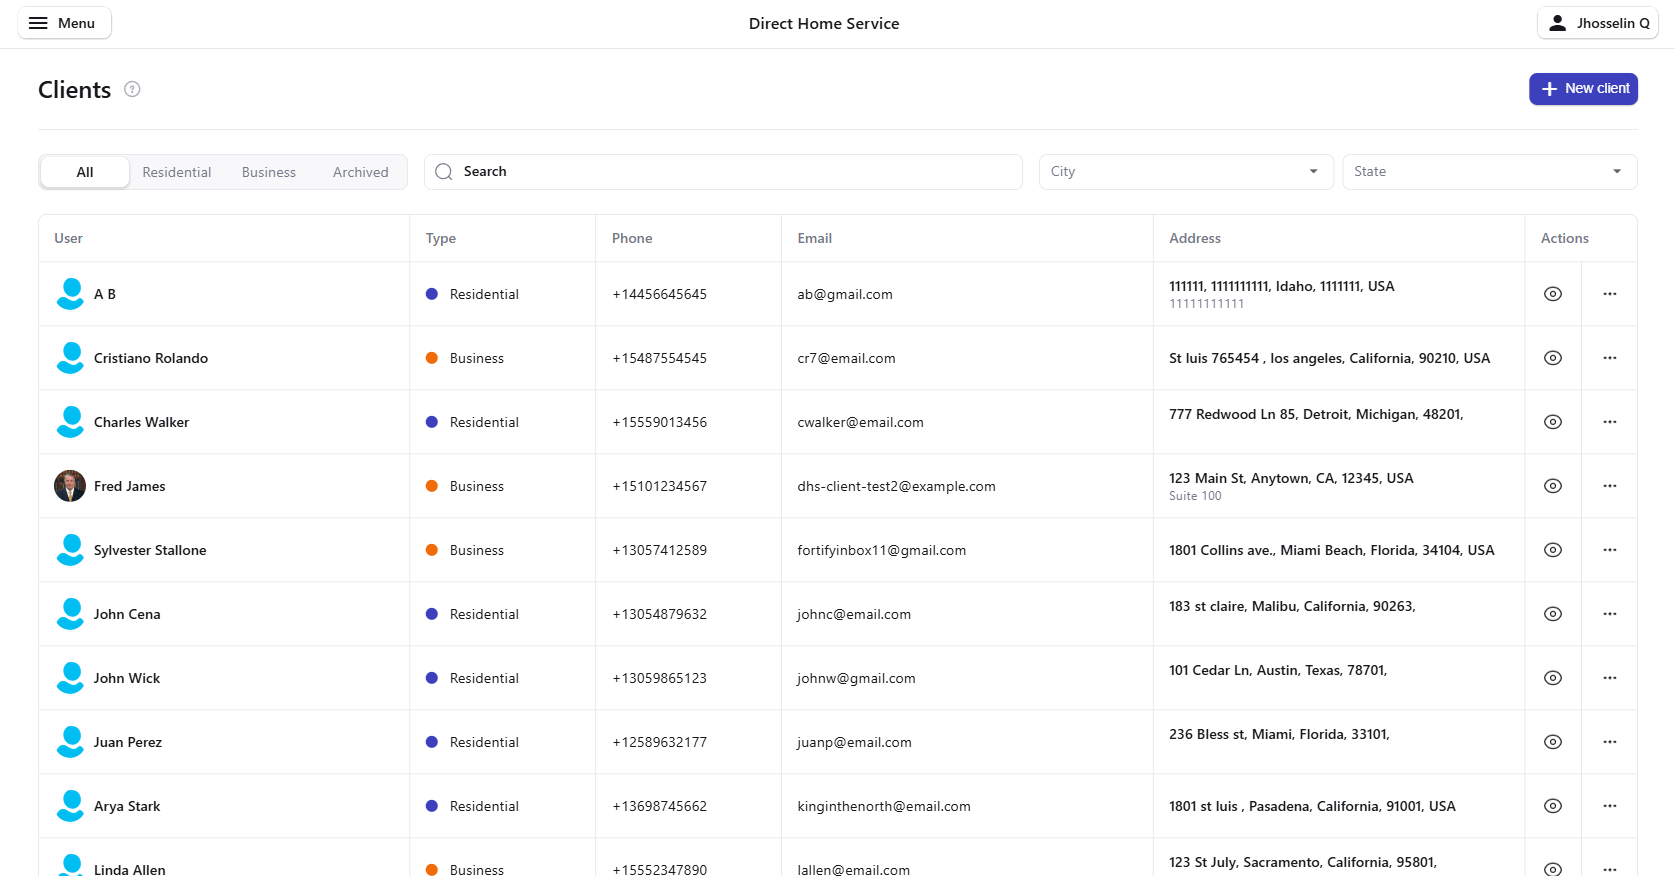Open three-dot menu for Sylvester Stallone
This screenshot has width=1675, height=876.
(1609, 550)
